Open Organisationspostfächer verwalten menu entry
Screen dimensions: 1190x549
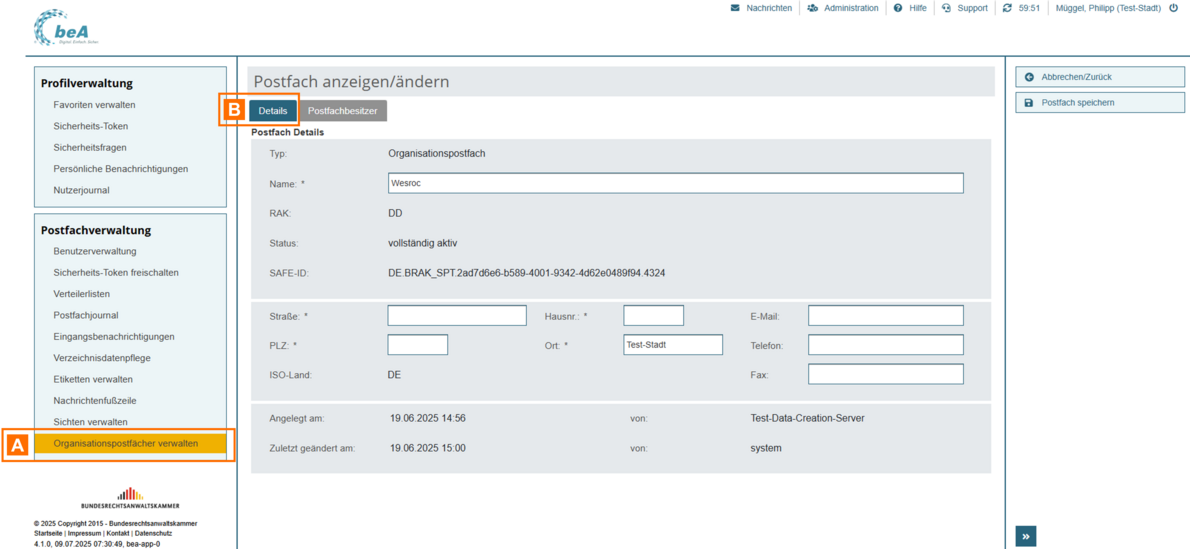[126, 443]
